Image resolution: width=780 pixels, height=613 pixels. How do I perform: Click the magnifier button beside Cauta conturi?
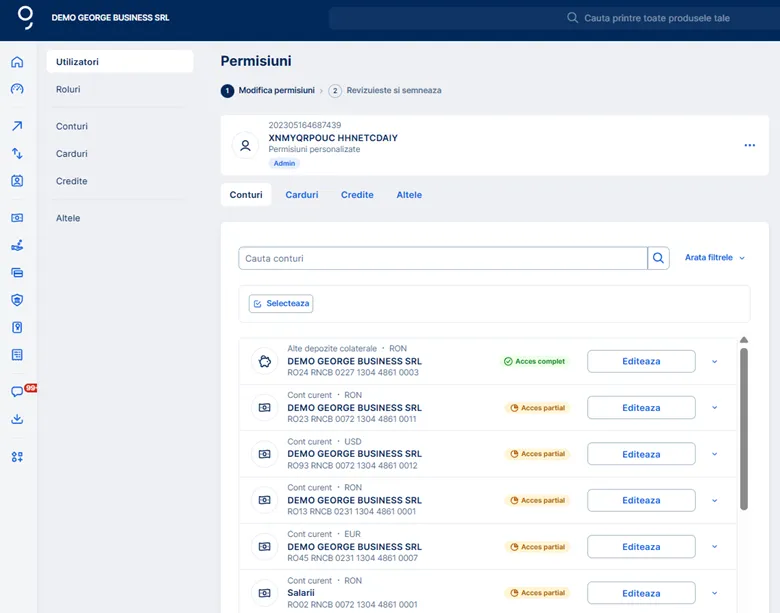point(659,258)
